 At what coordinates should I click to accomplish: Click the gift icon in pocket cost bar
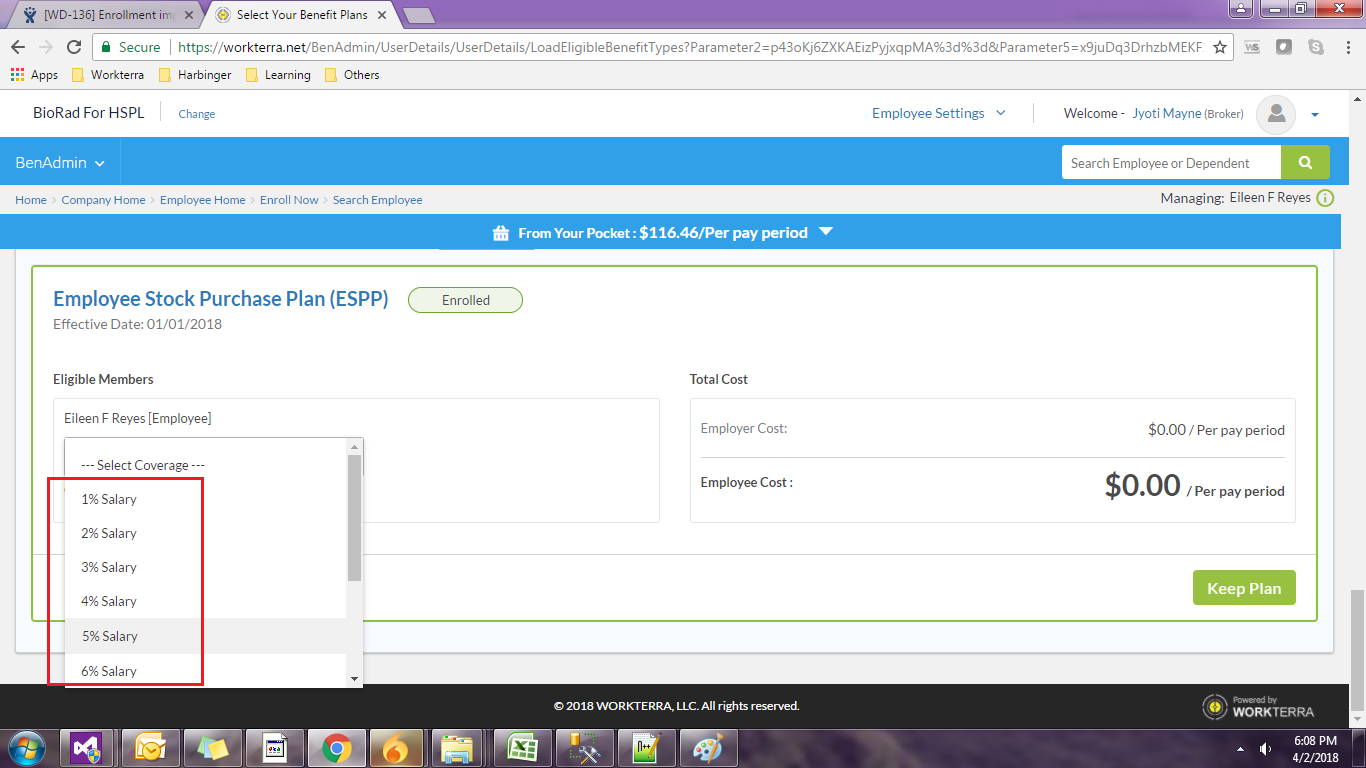point(501,233)
